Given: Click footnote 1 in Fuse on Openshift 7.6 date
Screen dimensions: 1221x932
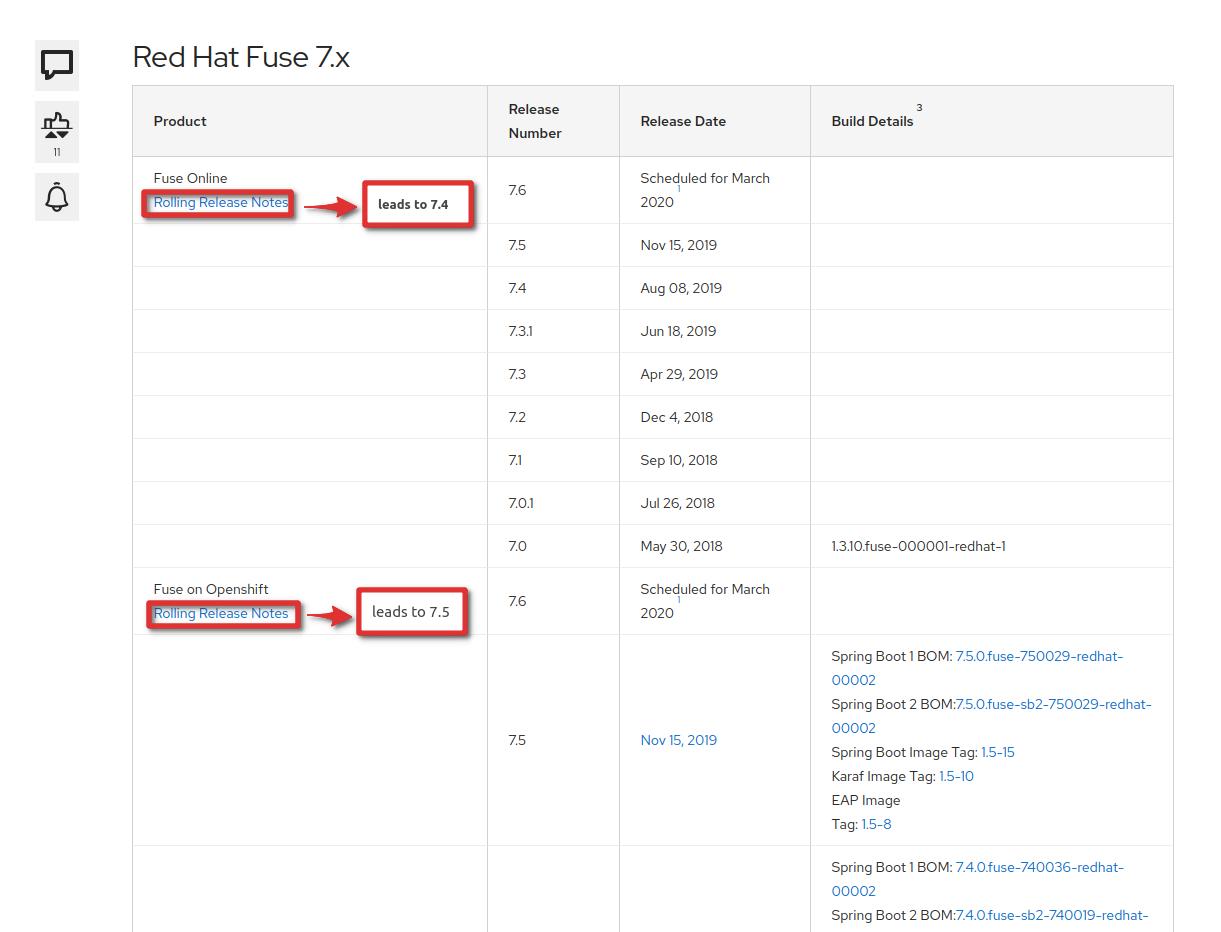Looking at the screenshot, I should (x=678, y=600).
